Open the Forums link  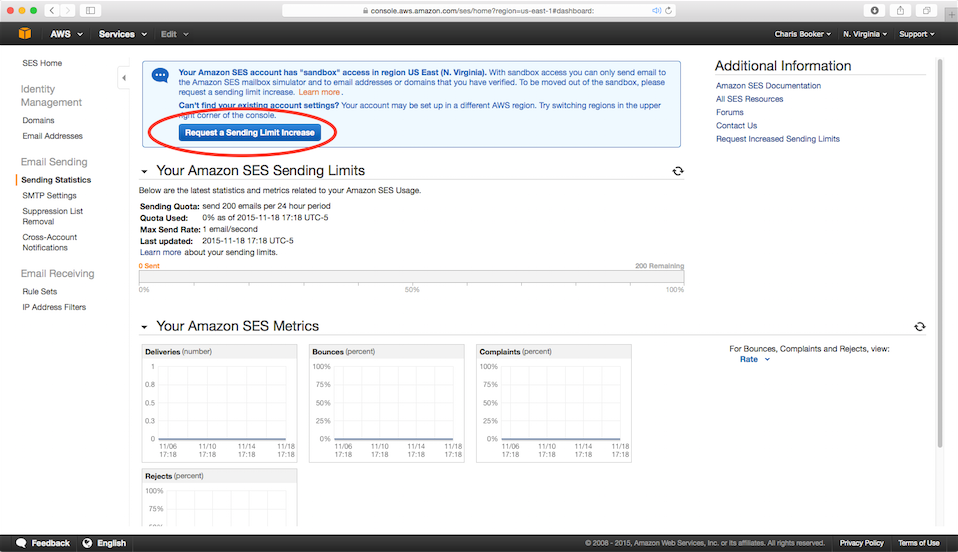point(729,112)
